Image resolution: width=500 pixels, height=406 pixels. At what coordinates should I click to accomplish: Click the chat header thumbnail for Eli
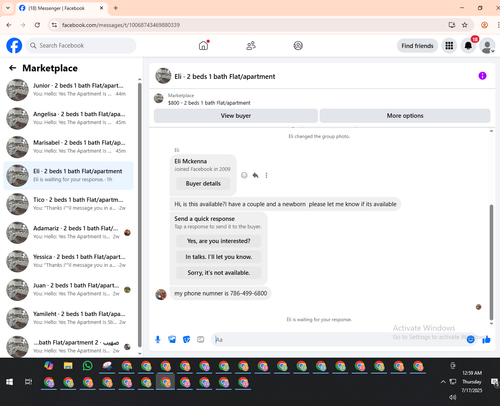[163, 76]
